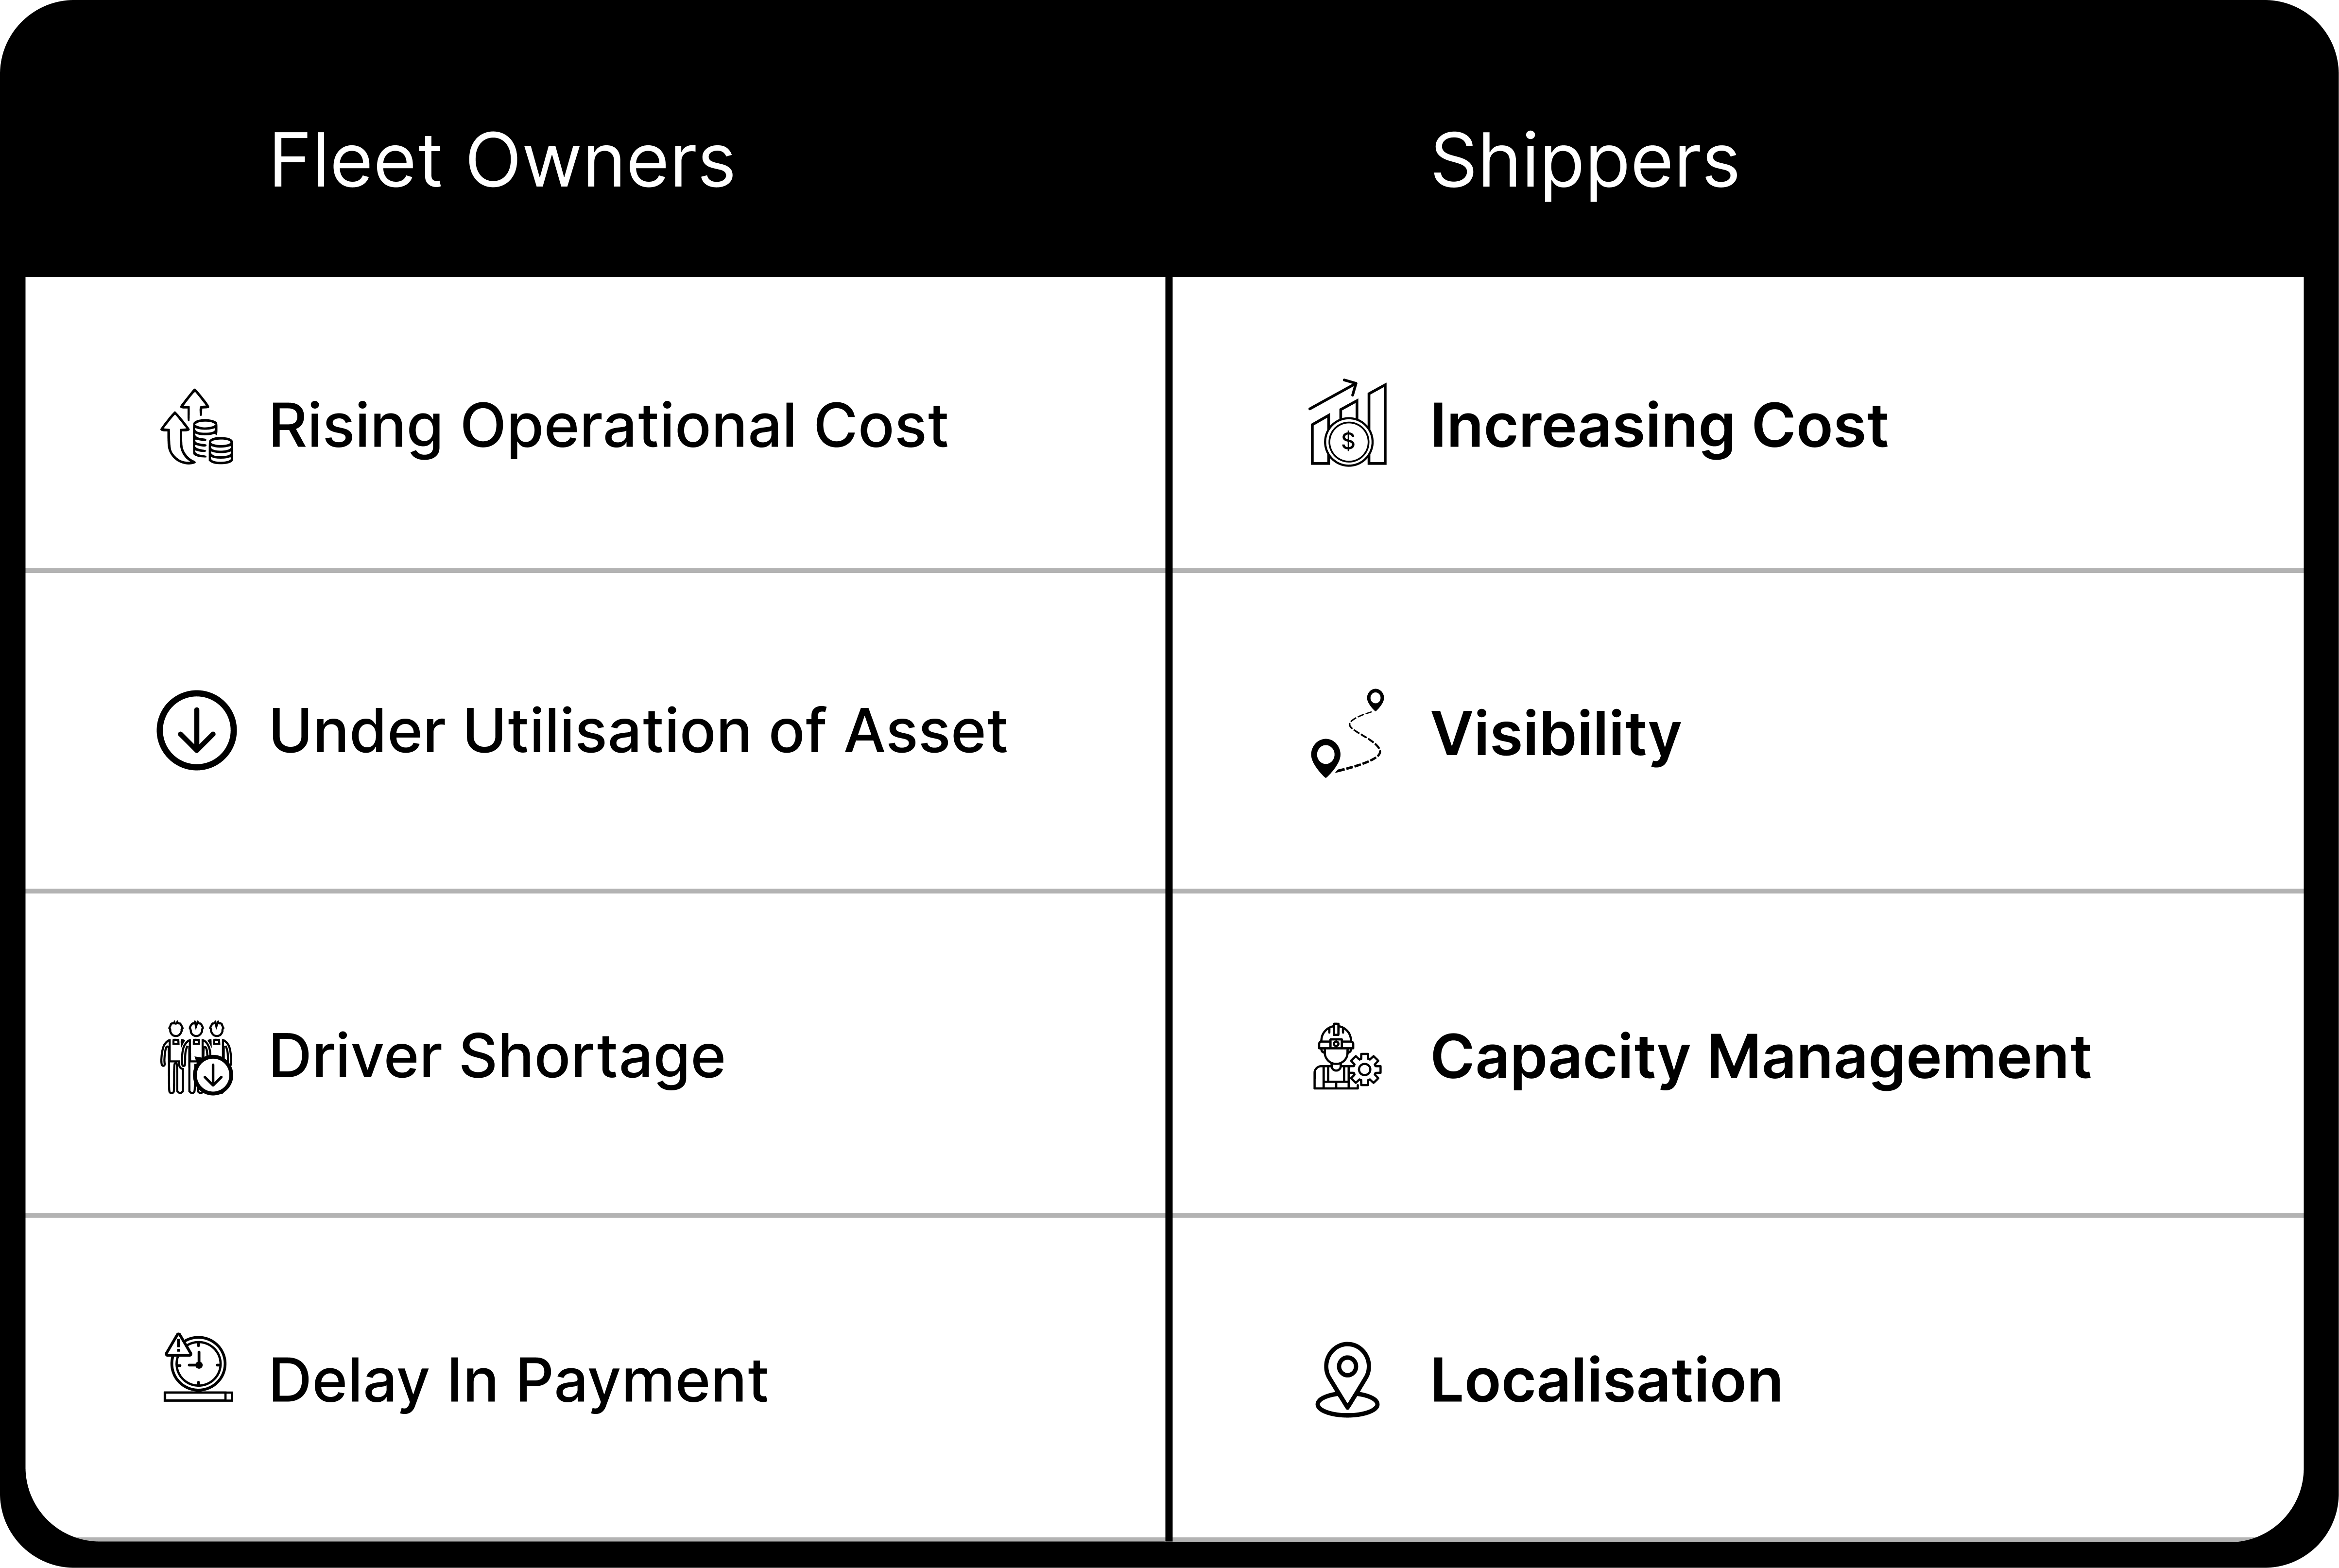Click the Localisation label
This screenshot has width=2339, height=1568.
pos(1606,1381)
